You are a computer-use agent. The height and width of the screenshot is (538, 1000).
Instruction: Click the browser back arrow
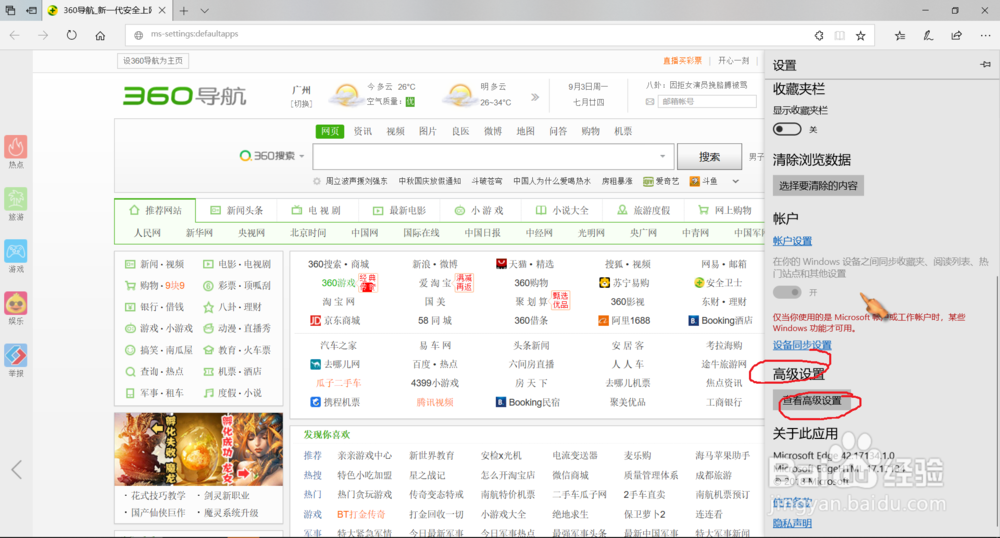point(15,36)
